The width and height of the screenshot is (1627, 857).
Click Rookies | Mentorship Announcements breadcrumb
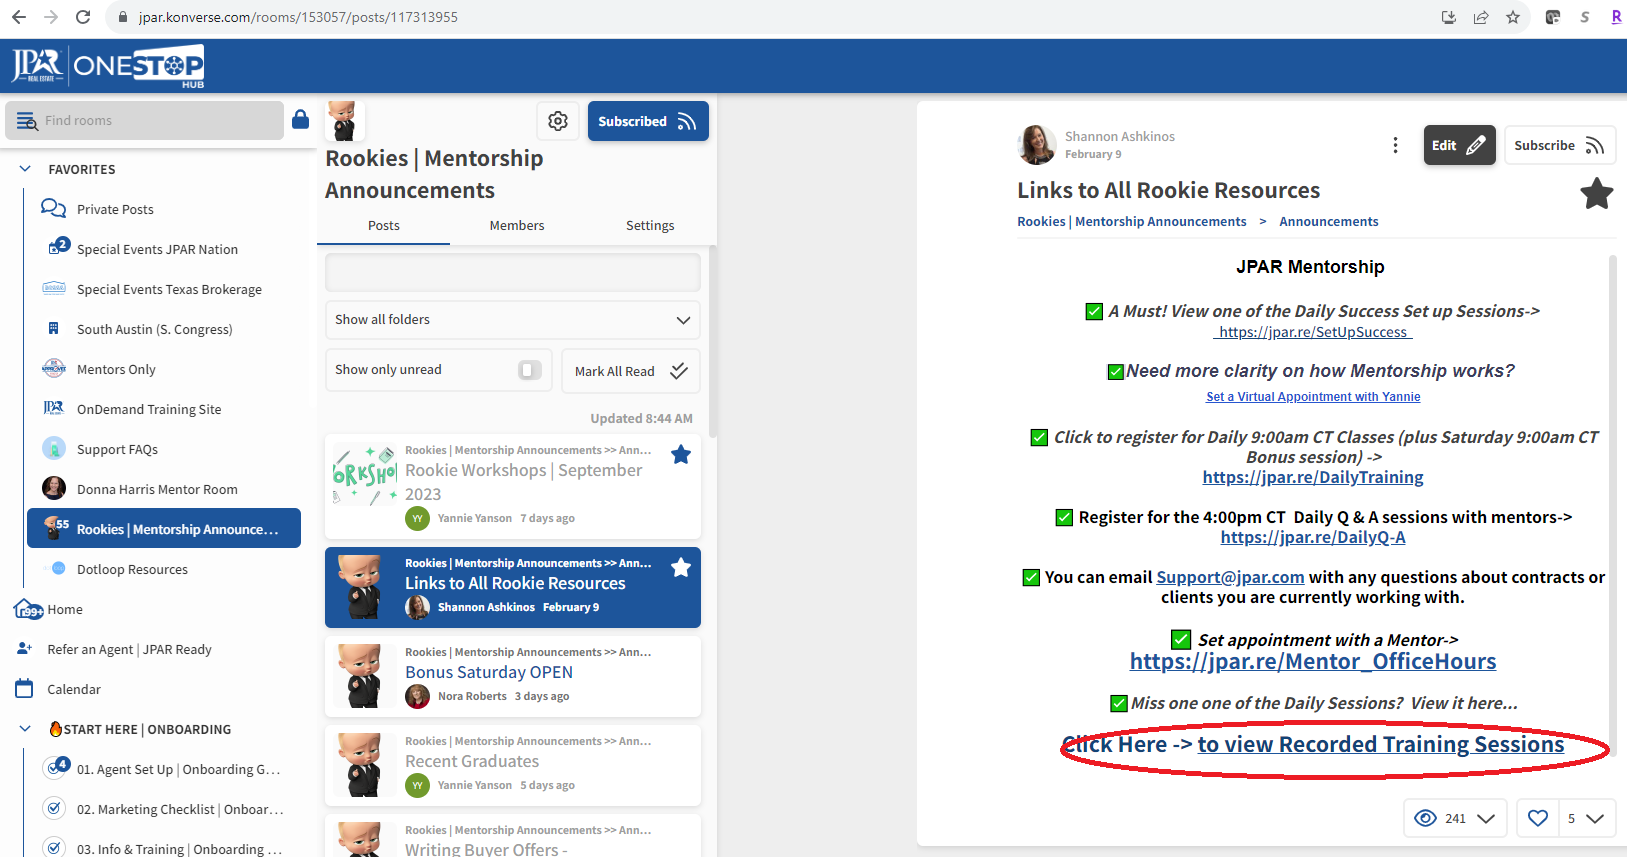(x=1132, y=221)
